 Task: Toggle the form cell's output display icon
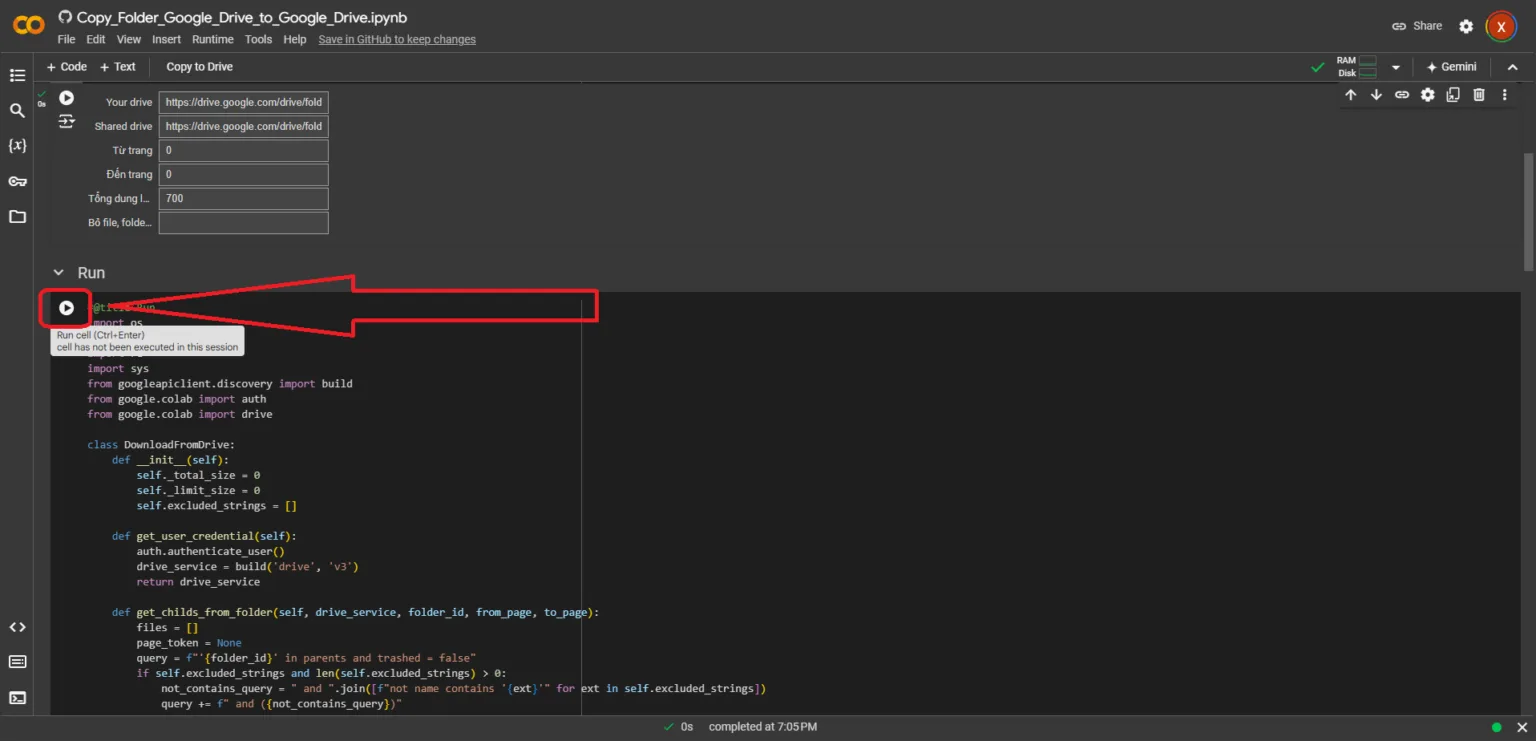point(66,121)
